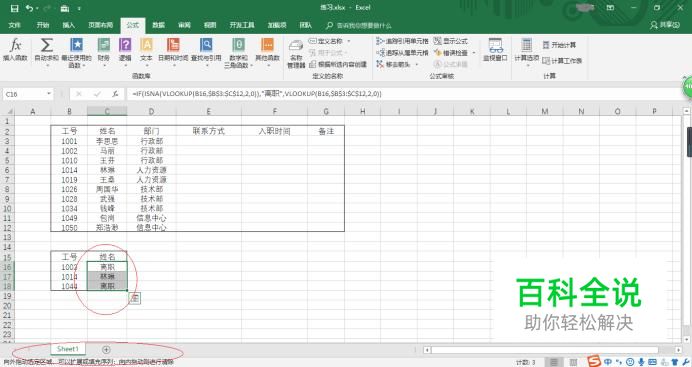
Task: Select column D header
Action: click(151, 112)
